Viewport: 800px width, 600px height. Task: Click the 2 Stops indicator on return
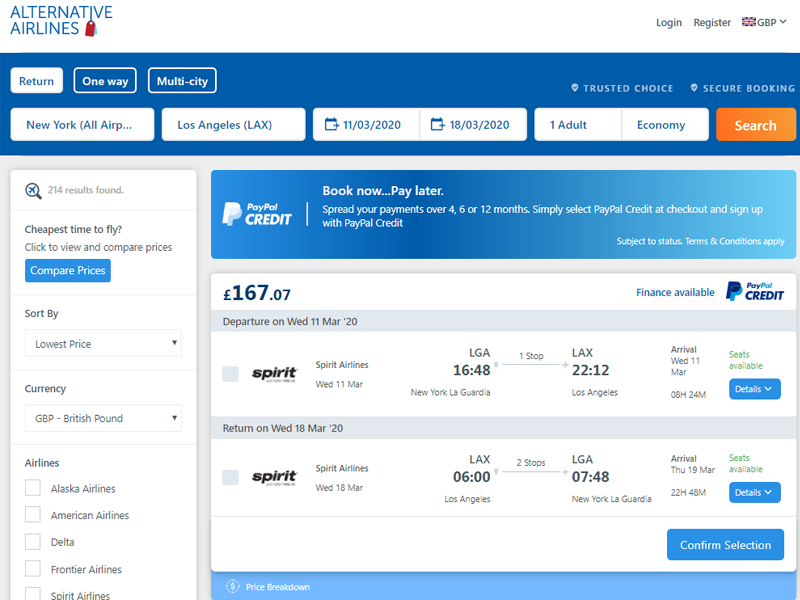click(531, 462)
